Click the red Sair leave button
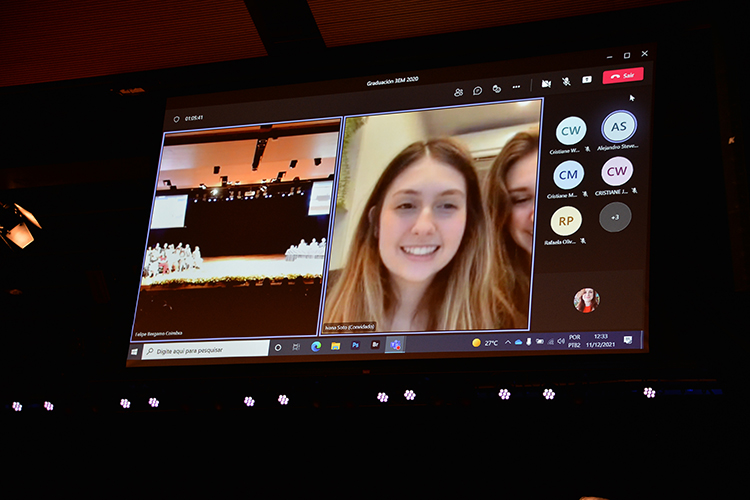Screen dimensions: 750x500 pyautogui.click(x=623, y=76)
